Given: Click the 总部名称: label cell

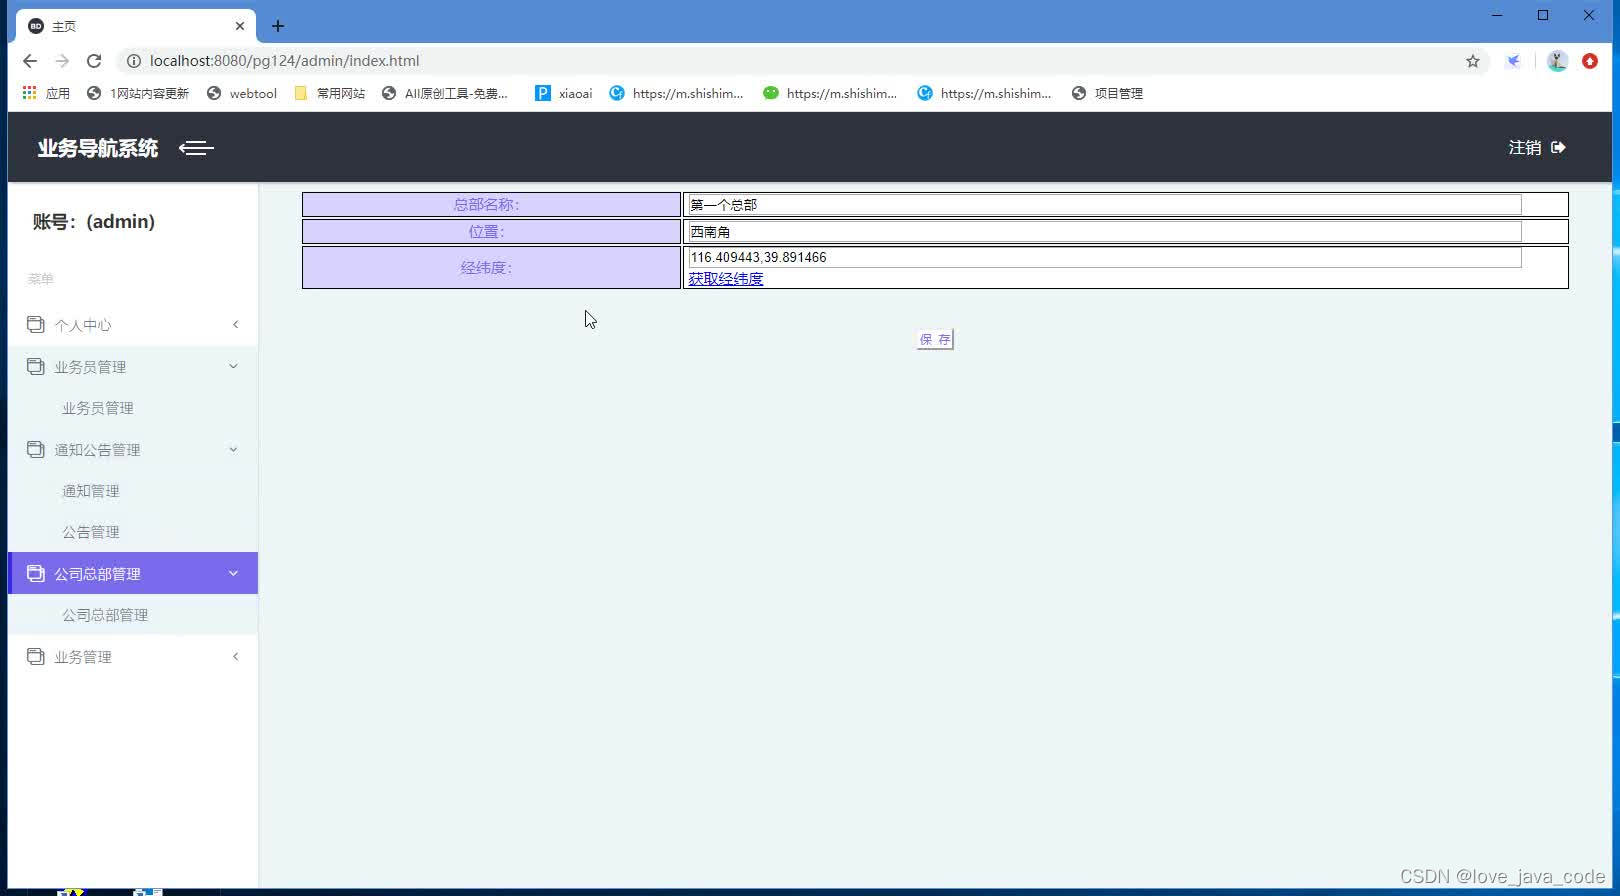Looking at the screenshot, I should [x=491, y=205].
